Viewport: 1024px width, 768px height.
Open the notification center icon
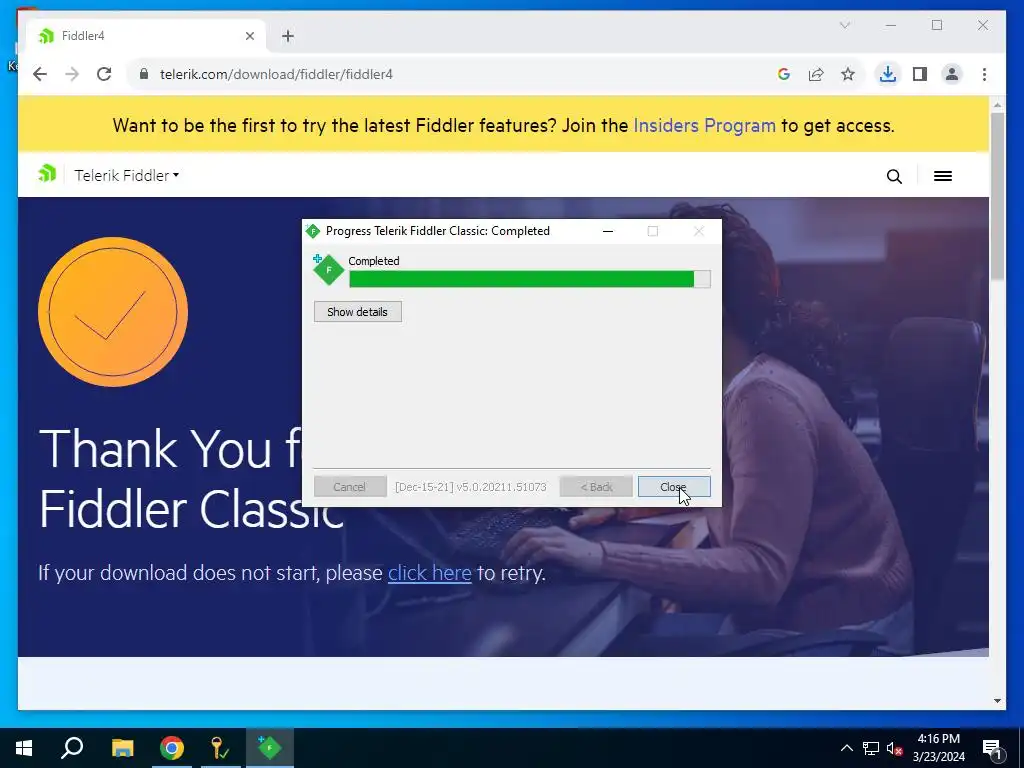pos(992,748)
